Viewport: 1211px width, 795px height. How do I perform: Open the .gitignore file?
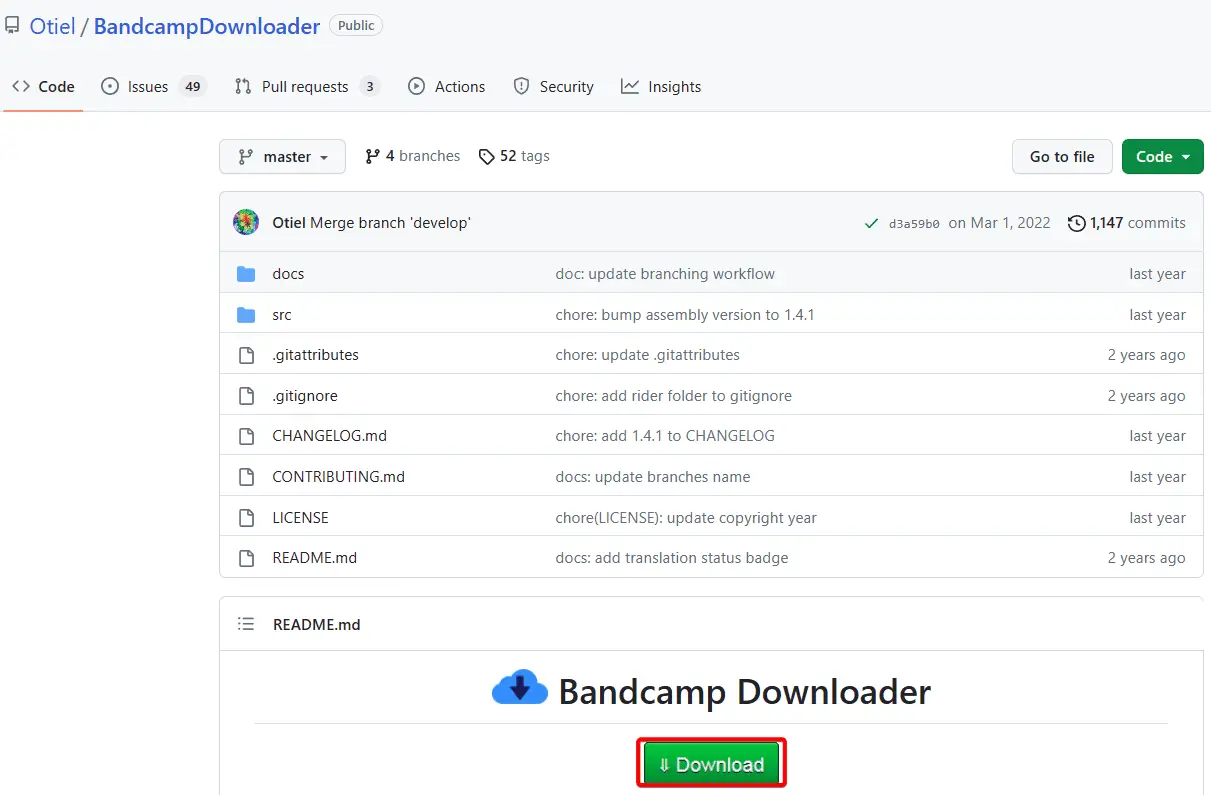(x=305, y=396)
